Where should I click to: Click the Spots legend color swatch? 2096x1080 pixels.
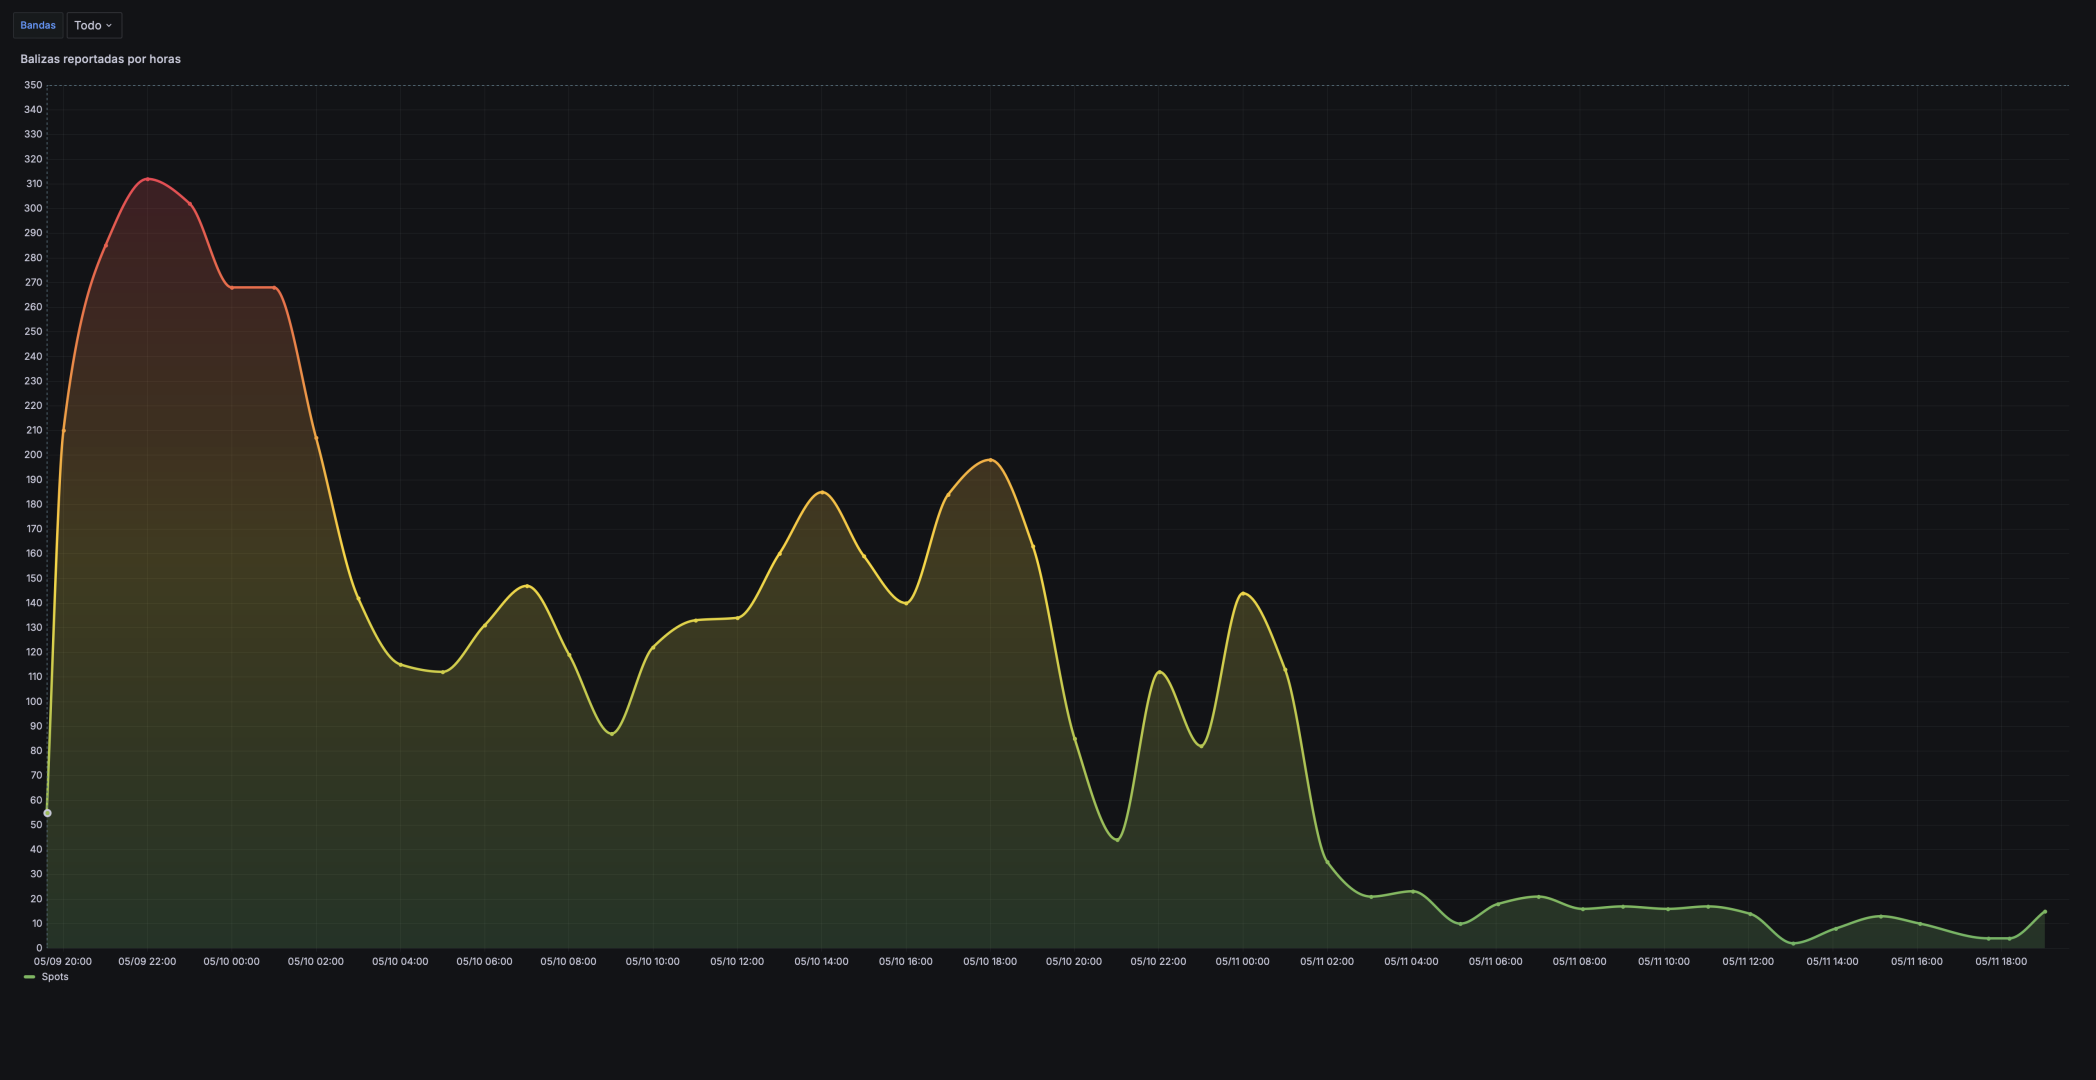(x=29, y=977)
